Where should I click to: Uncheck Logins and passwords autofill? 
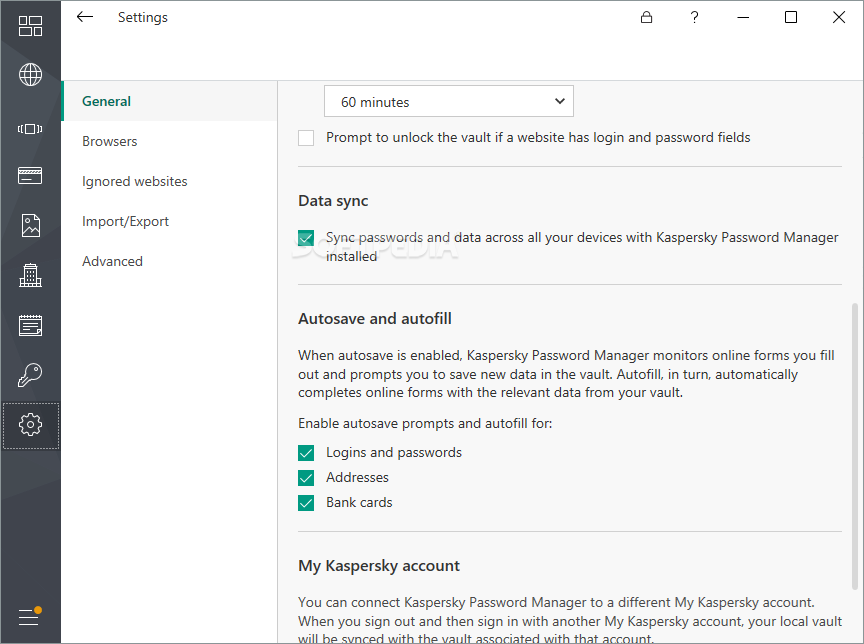(x=306, y=453)
